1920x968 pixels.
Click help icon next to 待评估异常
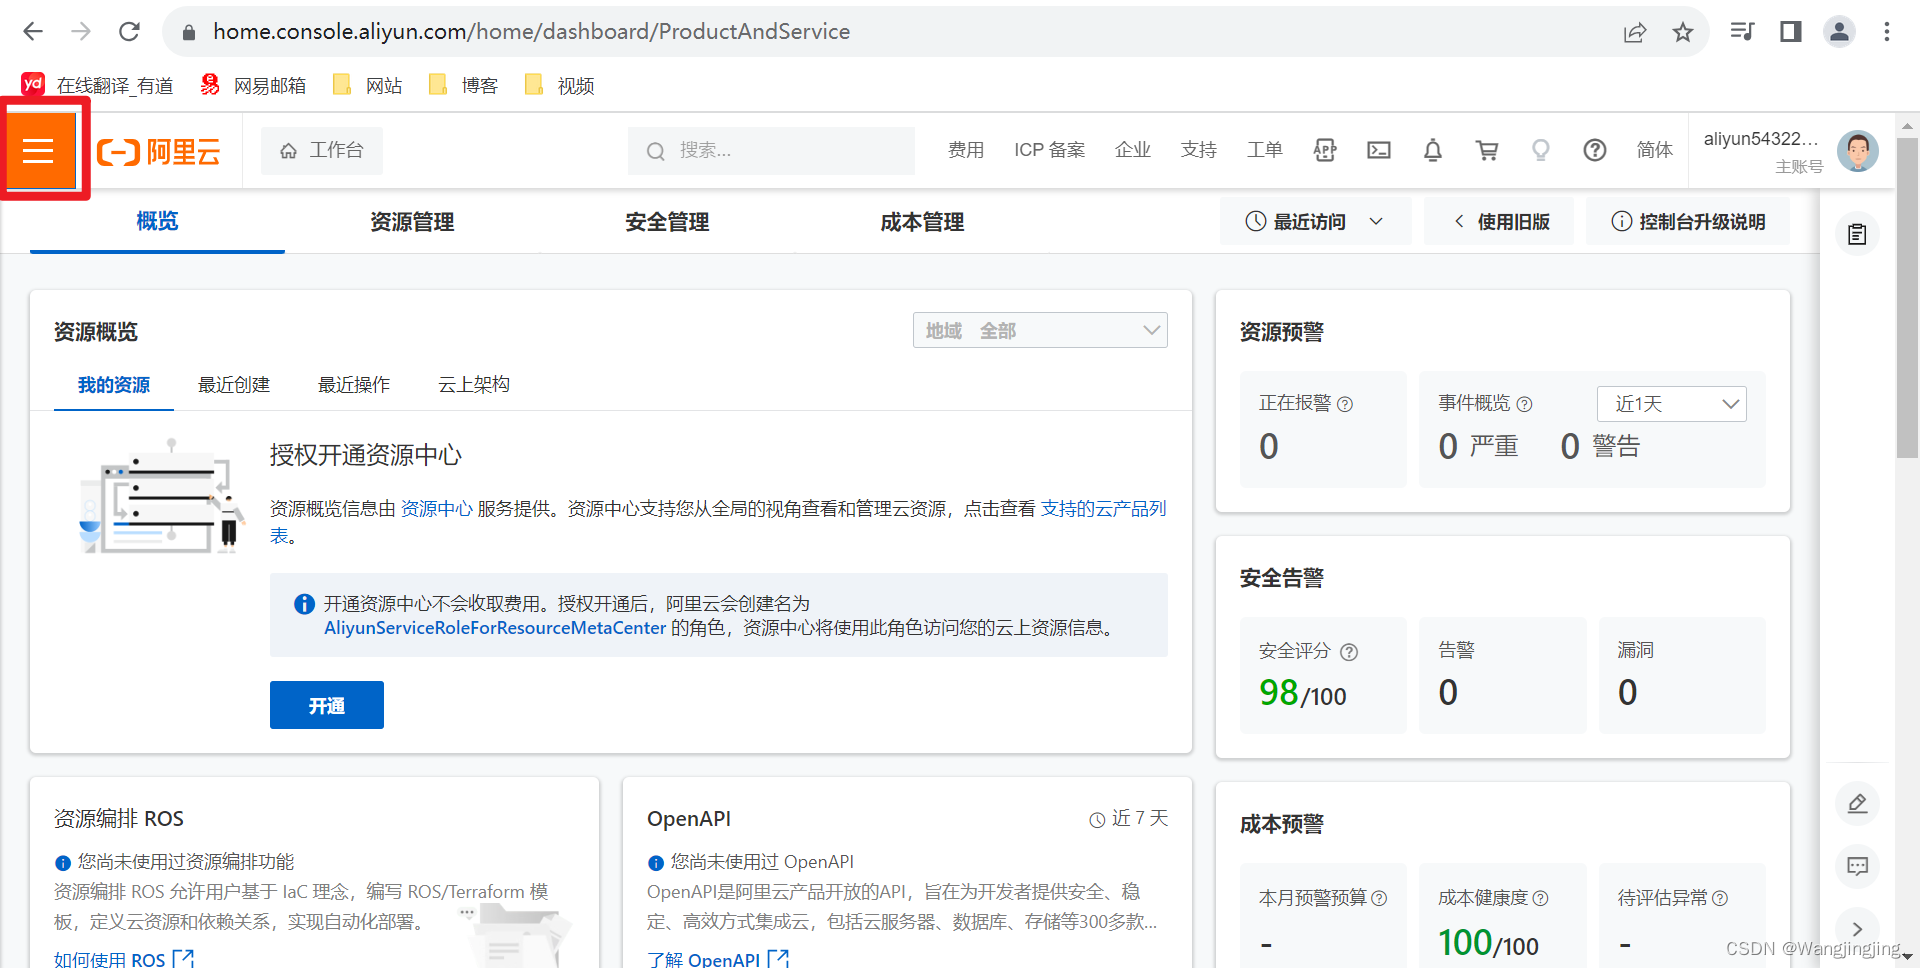1720,898
